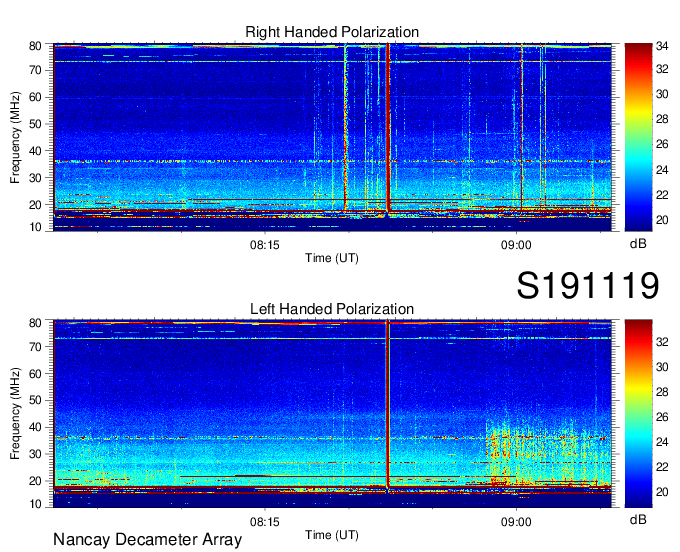Click the dB unit label of right-handed colorbar

click(638, 244)
